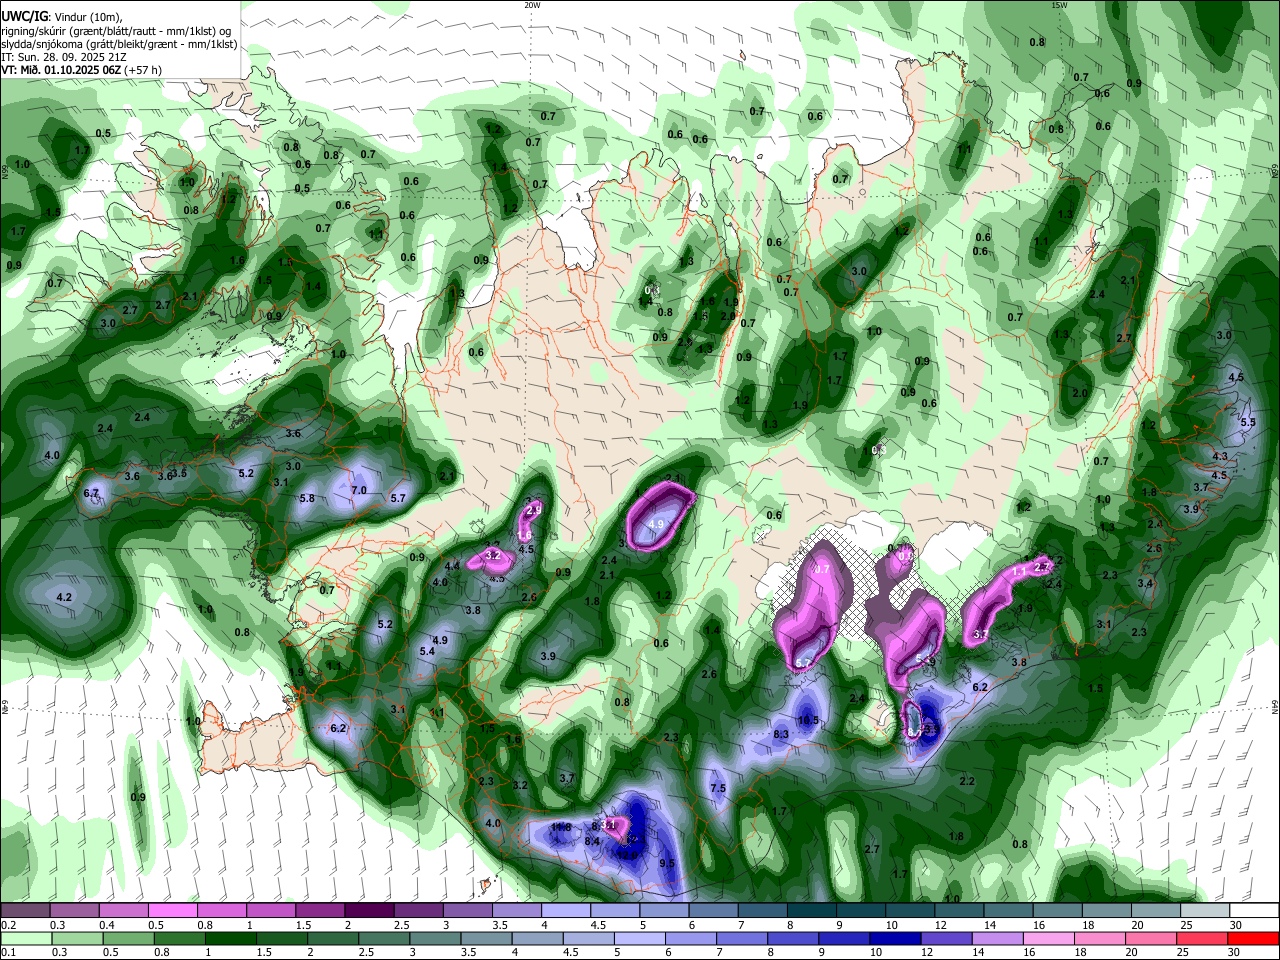Click the '20W' longitude label at the top
This screenshot has height=960, width=1280.
click(532, 4)
